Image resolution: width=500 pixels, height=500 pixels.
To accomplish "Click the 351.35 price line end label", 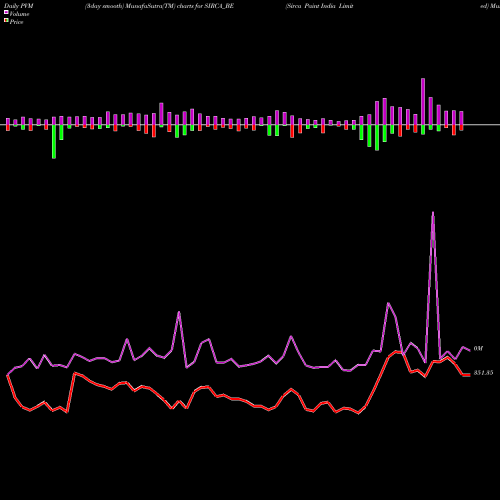I will pyautogui.click(x=483, y=373).
